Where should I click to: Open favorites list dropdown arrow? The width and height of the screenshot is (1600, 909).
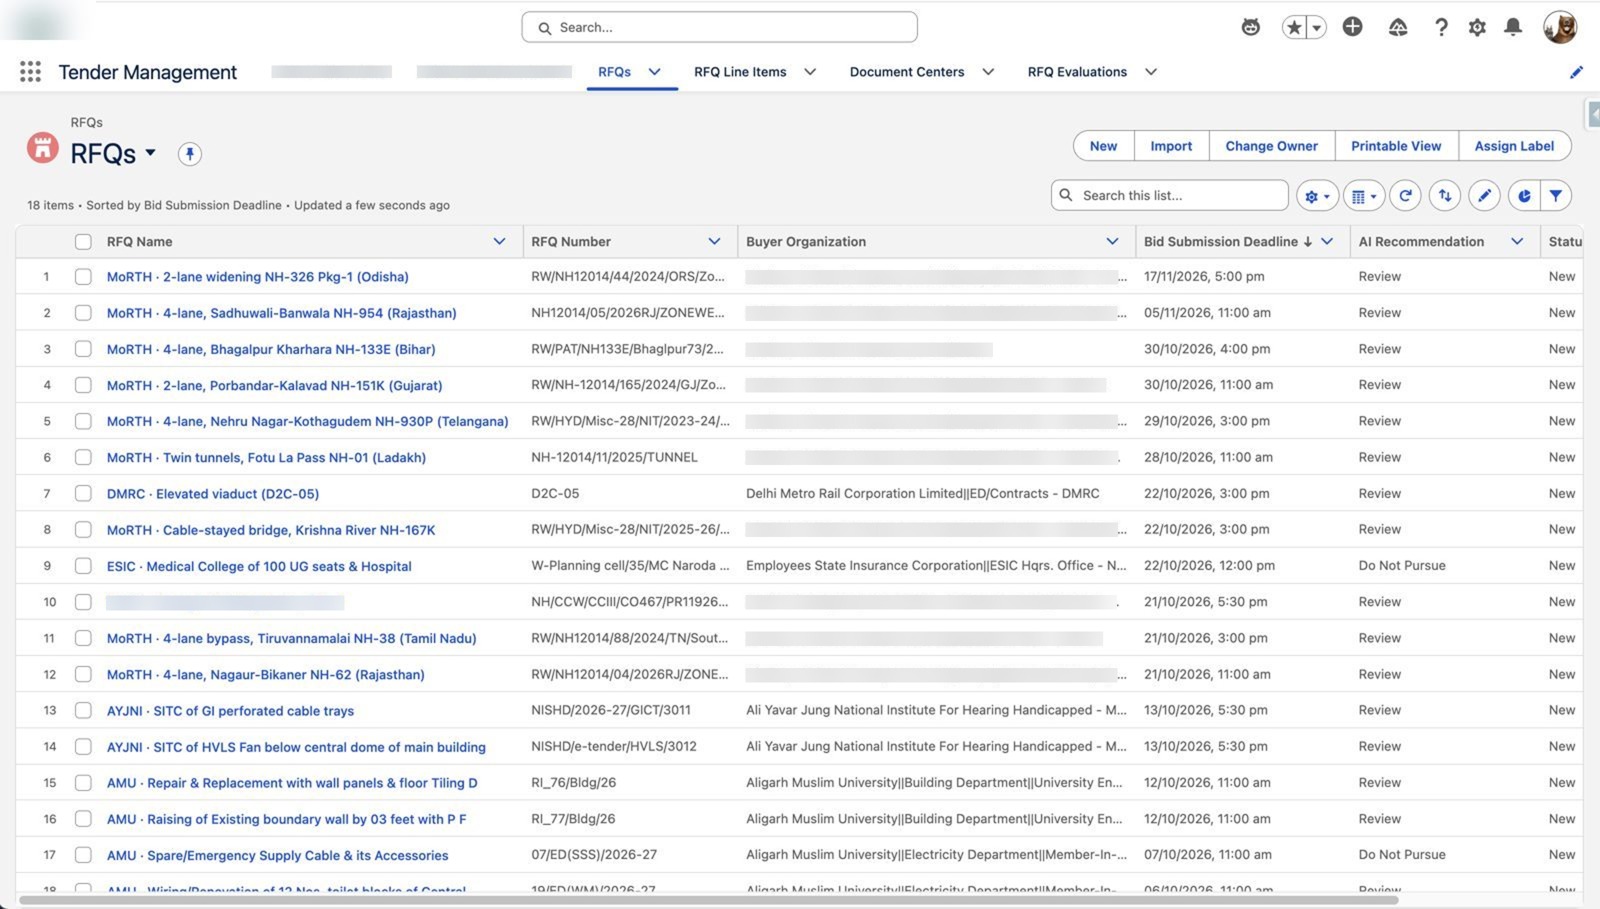1317,27
